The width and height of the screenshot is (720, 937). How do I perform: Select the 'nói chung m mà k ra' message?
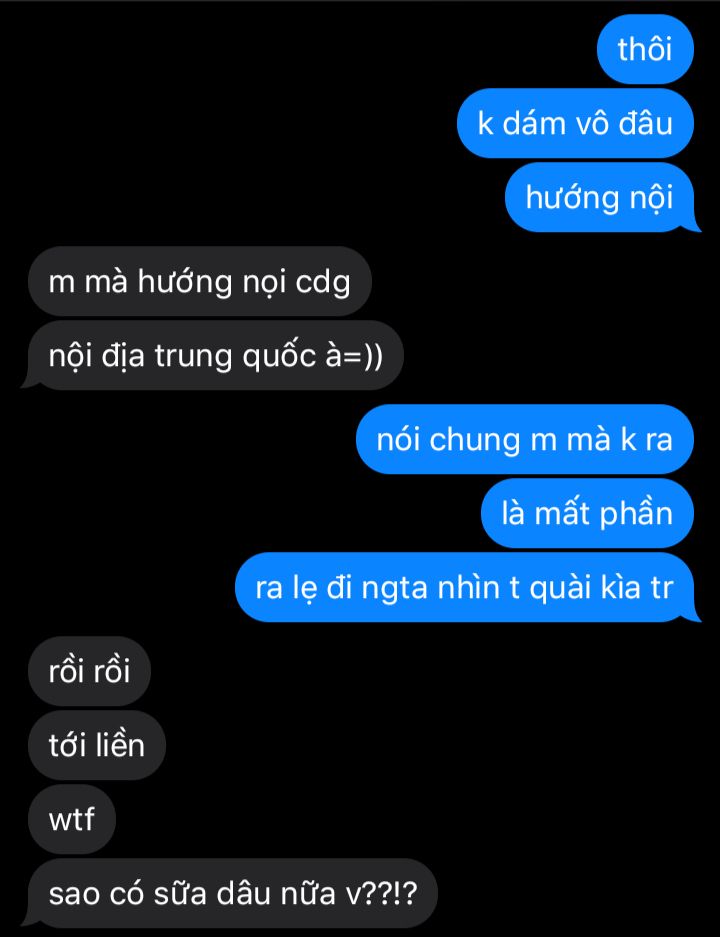pos(525,439)
